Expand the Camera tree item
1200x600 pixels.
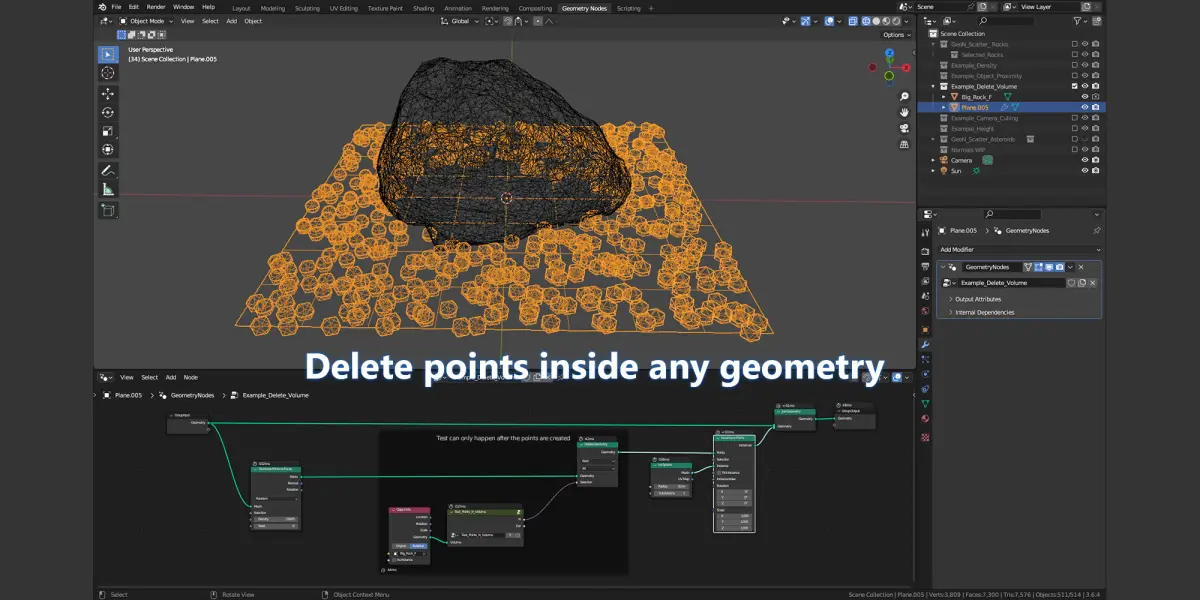click(x=934, y=160)
